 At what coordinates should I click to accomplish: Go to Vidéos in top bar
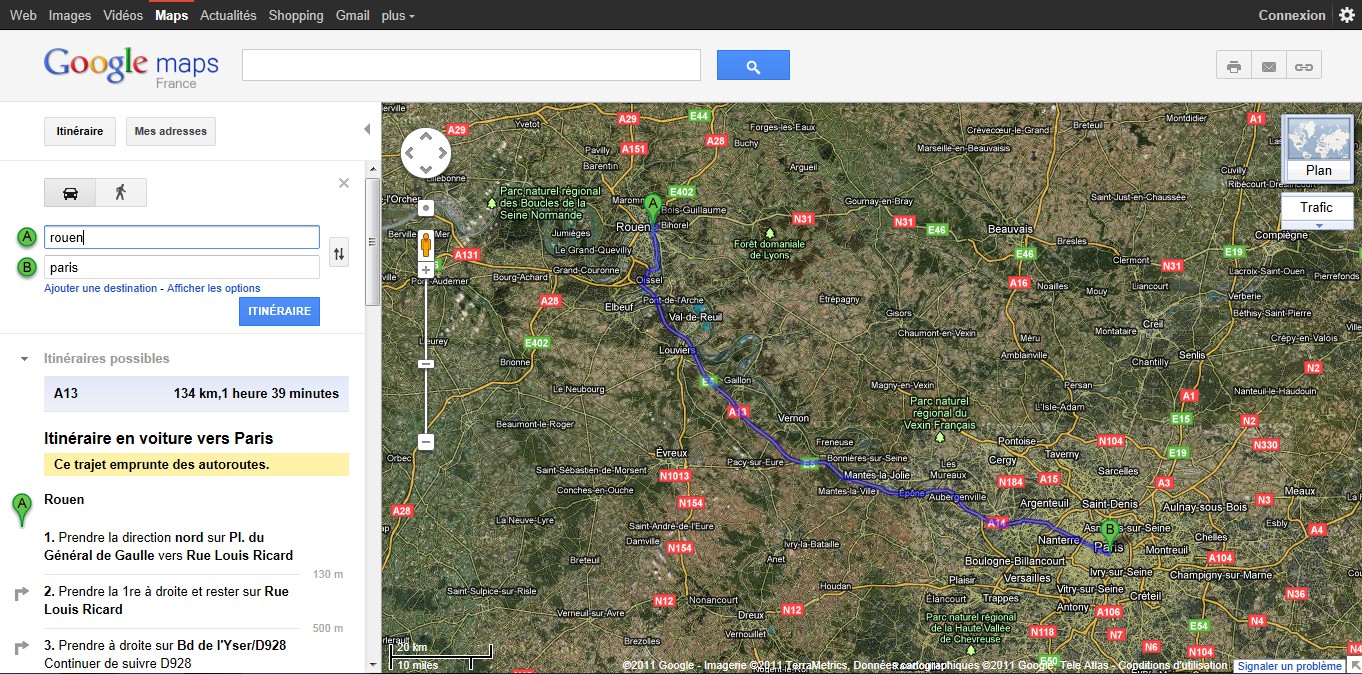point(123,15)
